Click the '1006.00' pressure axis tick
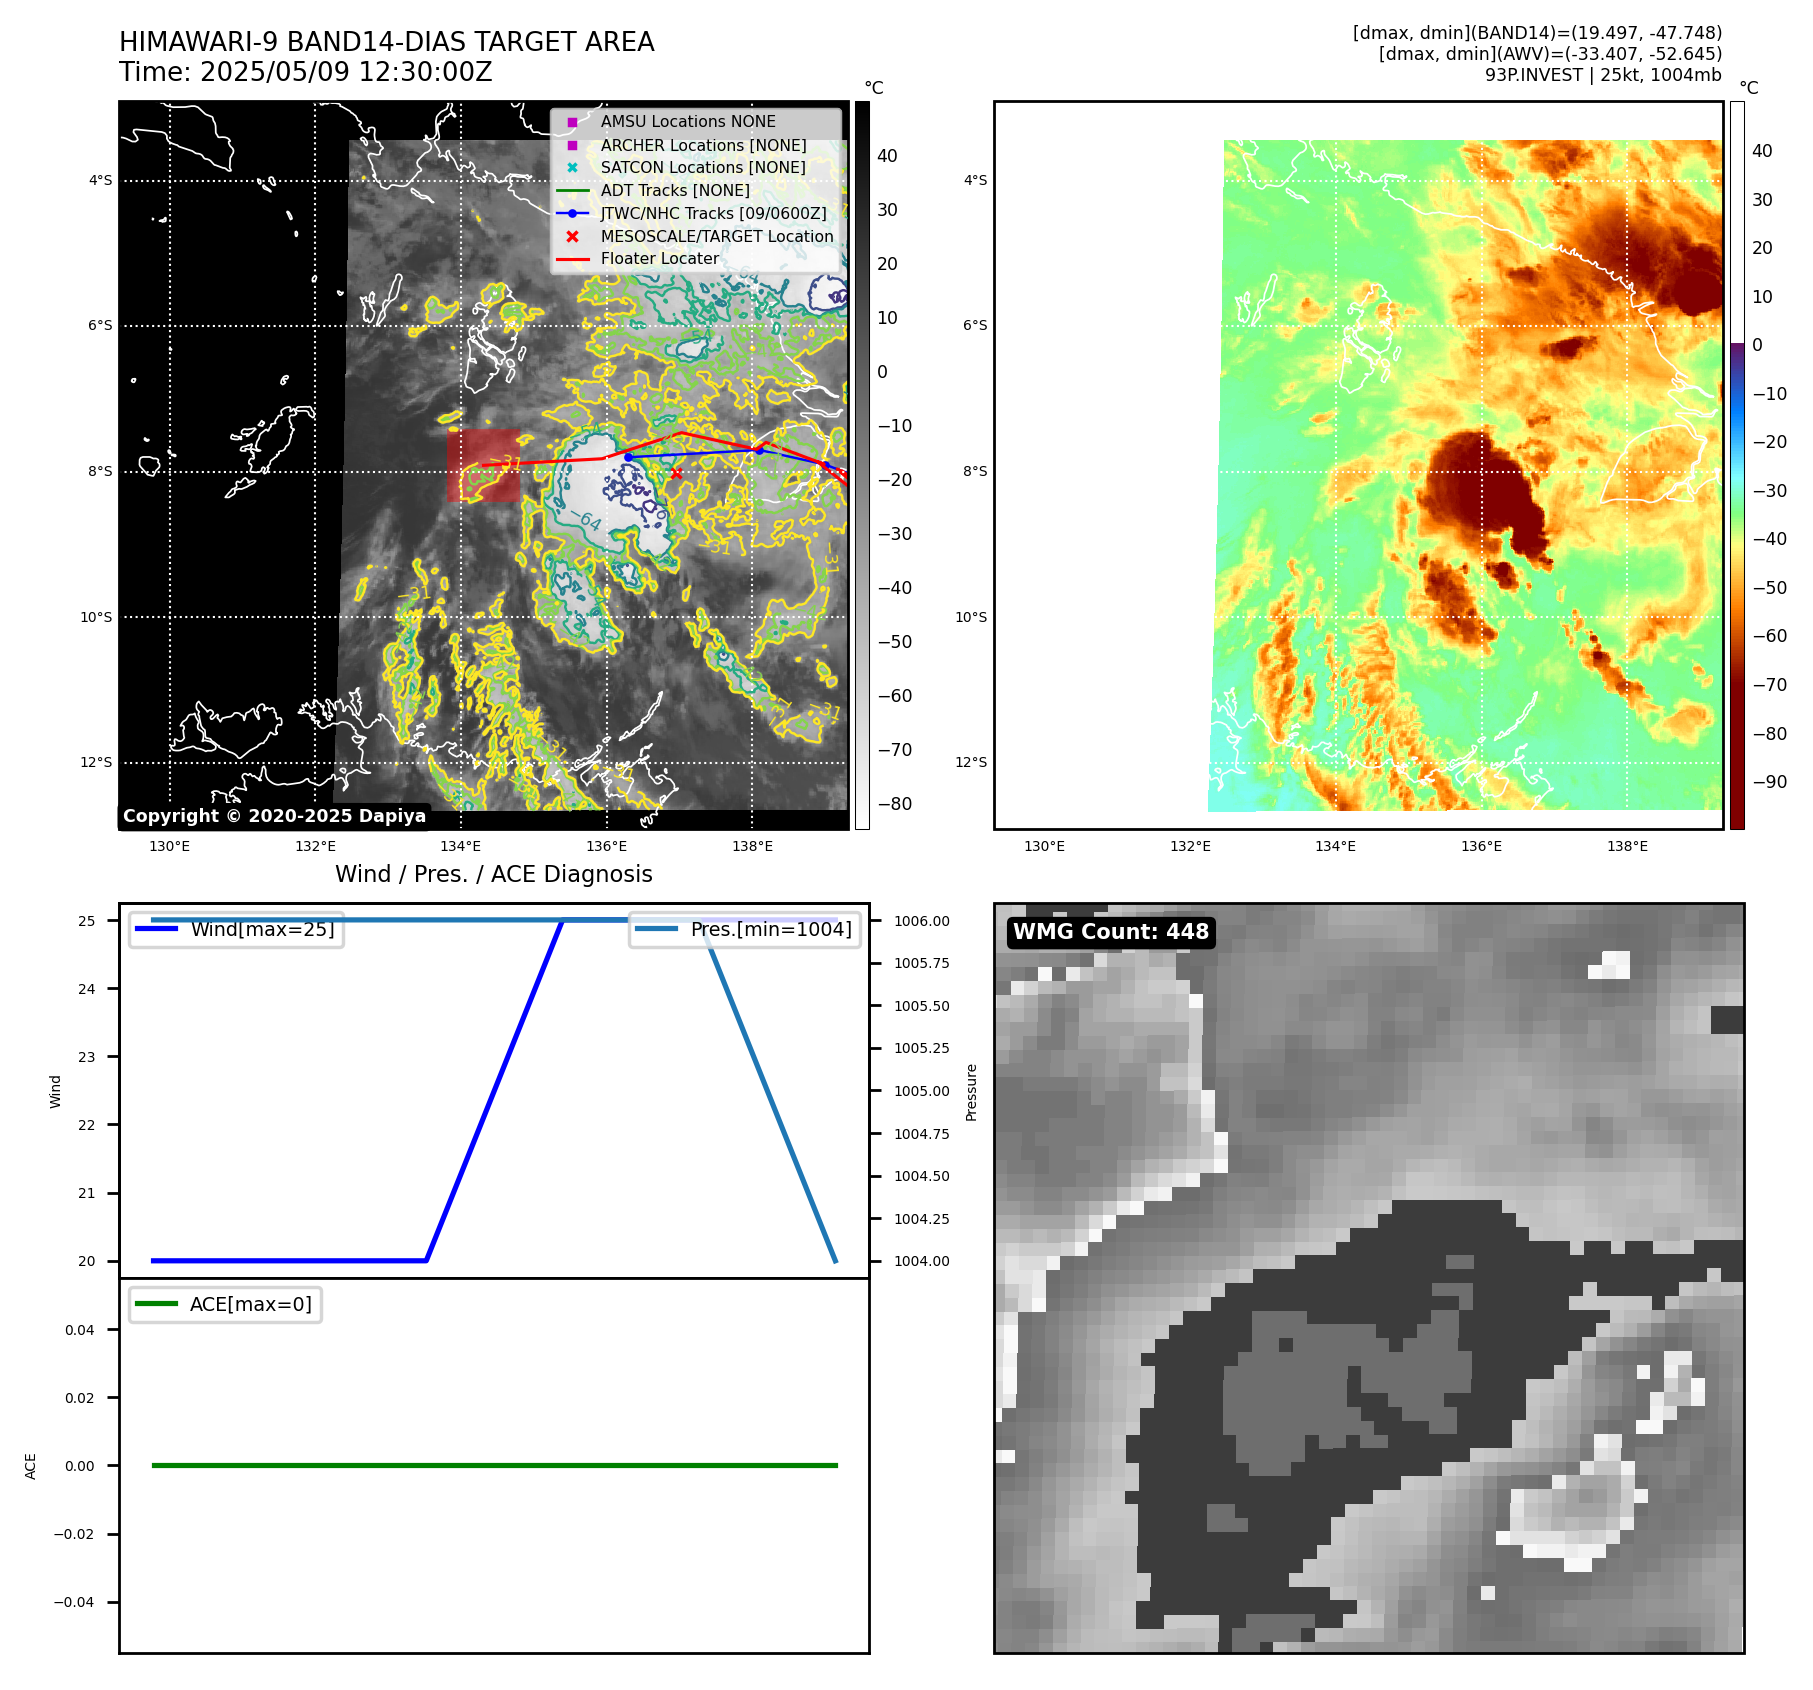Image resolution: width=1813 pixels, height=1690 pixels. (922, 921)
